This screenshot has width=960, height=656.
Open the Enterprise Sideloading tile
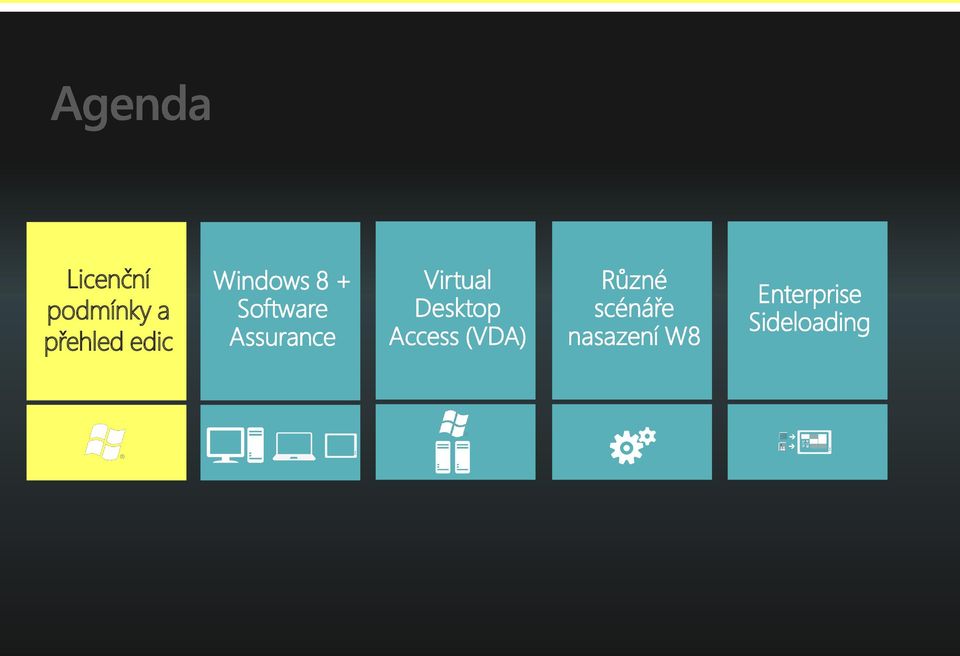click(808, 311)
